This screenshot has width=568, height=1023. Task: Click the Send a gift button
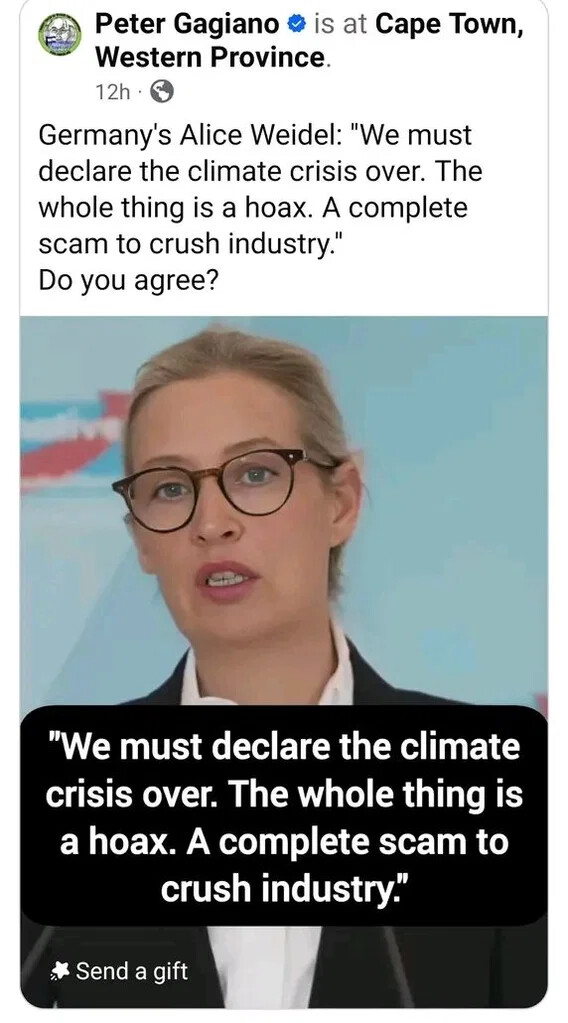pos(119,971)
